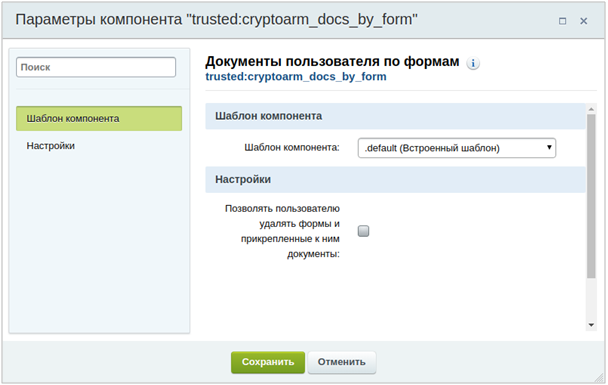Select Шаблон компонента in left sidebar
The height and width of the screenshot is (385, 608).
[99, 118]
